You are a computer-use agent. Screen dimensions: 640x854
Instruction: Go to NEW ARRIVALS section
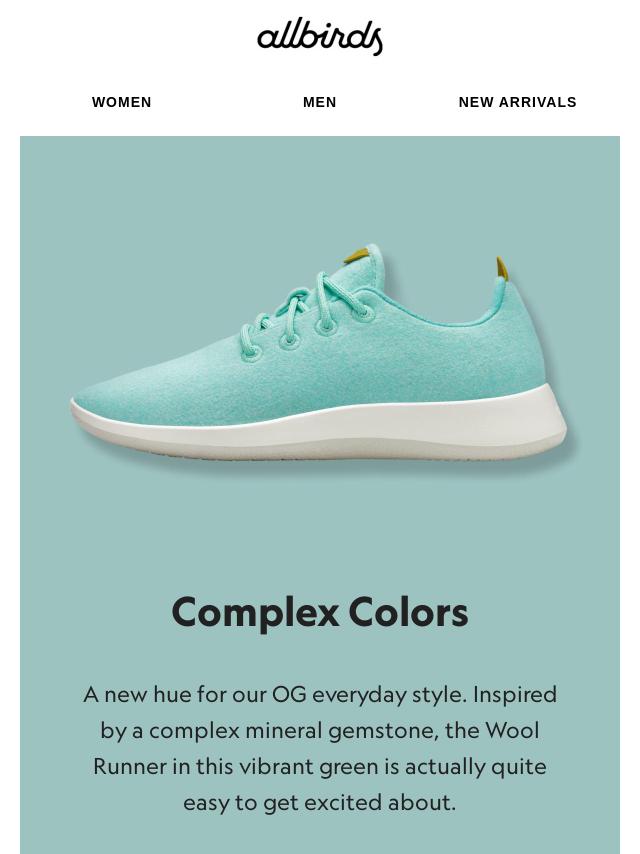click(x=517, y=102)
